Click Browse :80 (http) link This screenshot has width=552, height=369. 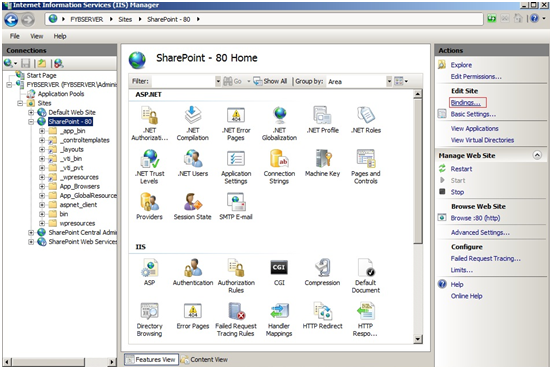point(475,218)
